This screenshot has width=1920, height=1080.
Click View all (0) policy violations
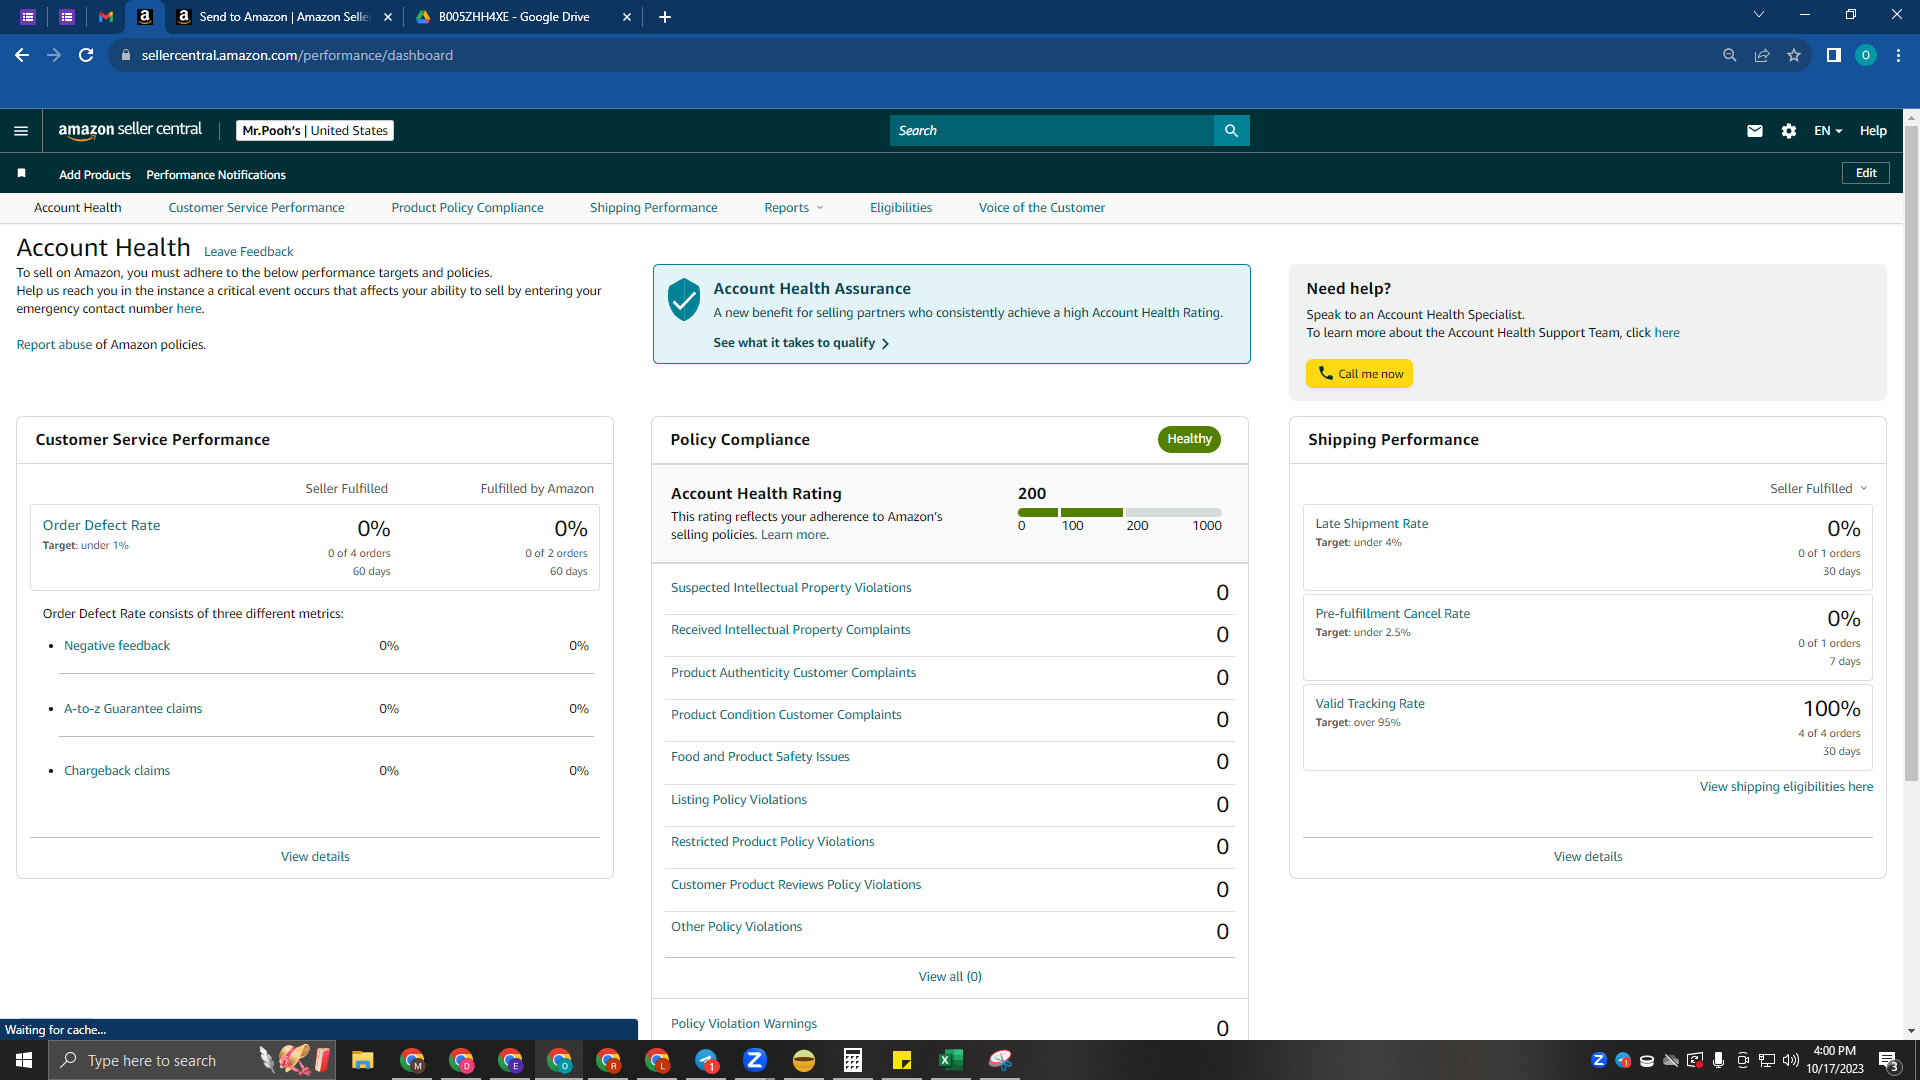[950, 977]
